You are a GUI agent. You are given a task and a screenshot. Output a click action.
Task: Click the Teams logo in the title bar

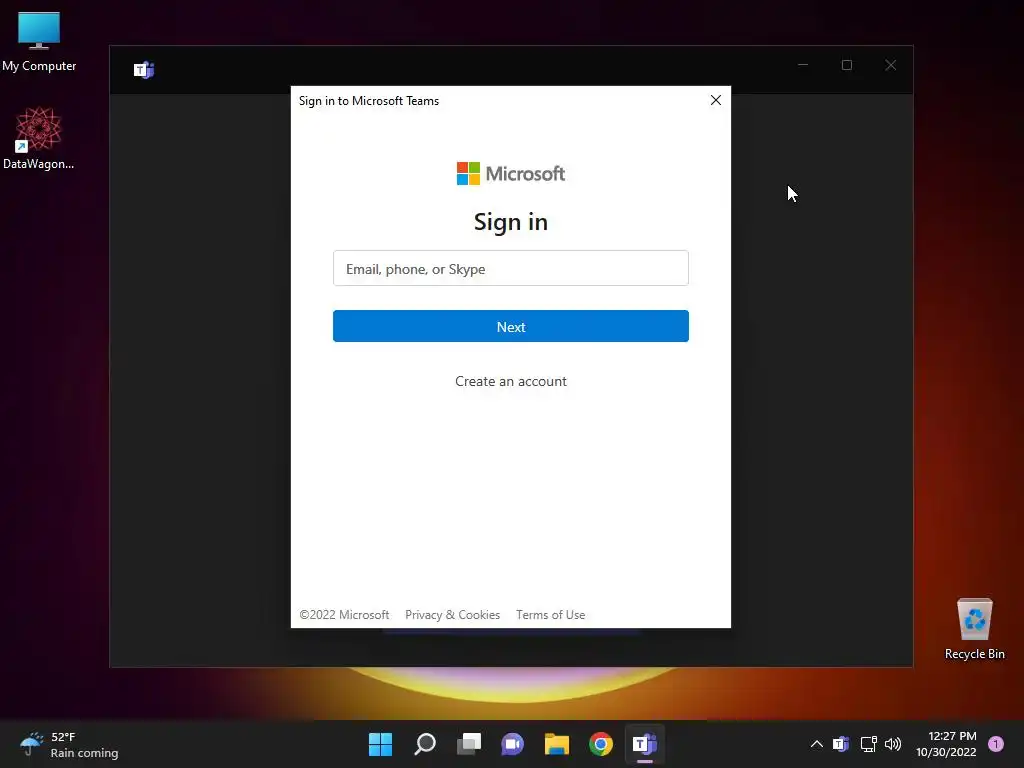(x=144, y=69)
